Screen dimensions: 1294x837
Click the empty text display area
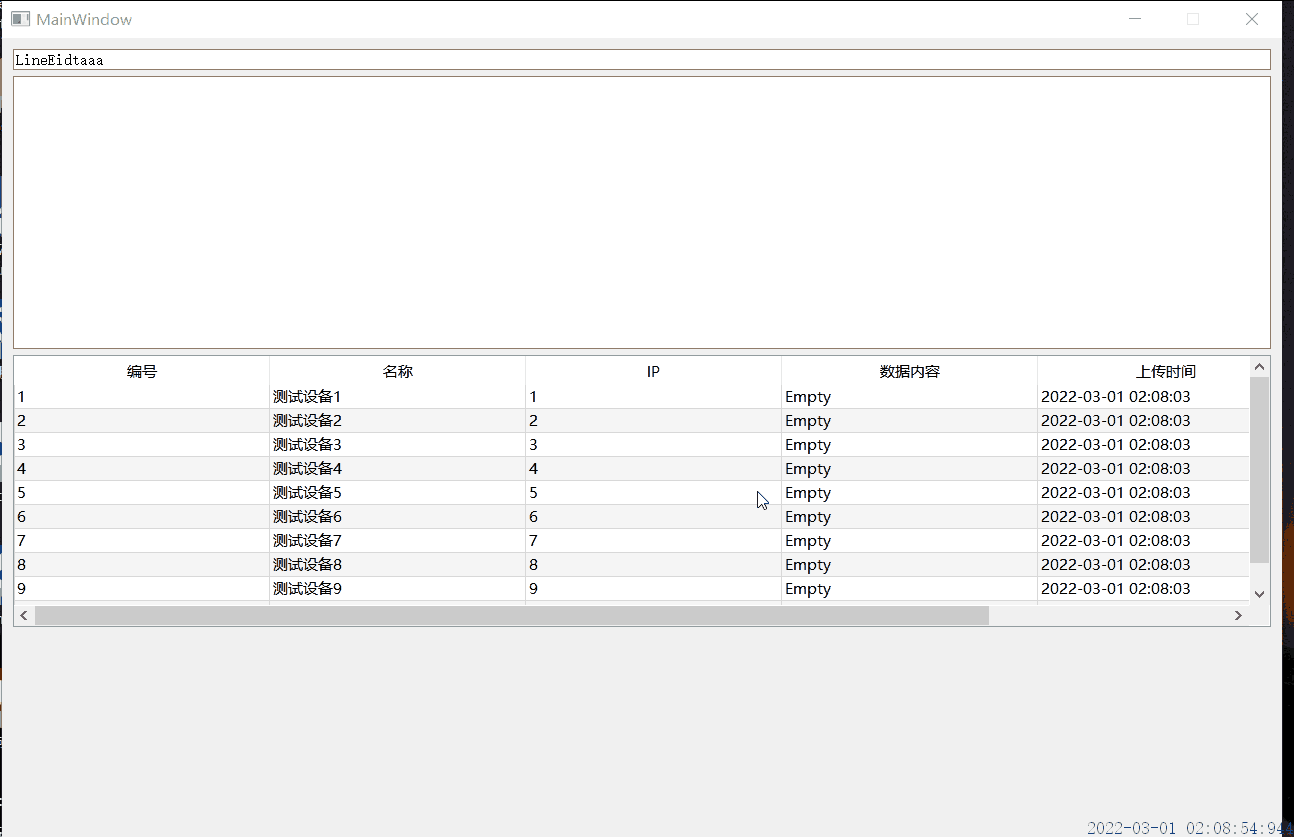click(x=640, y=210)
